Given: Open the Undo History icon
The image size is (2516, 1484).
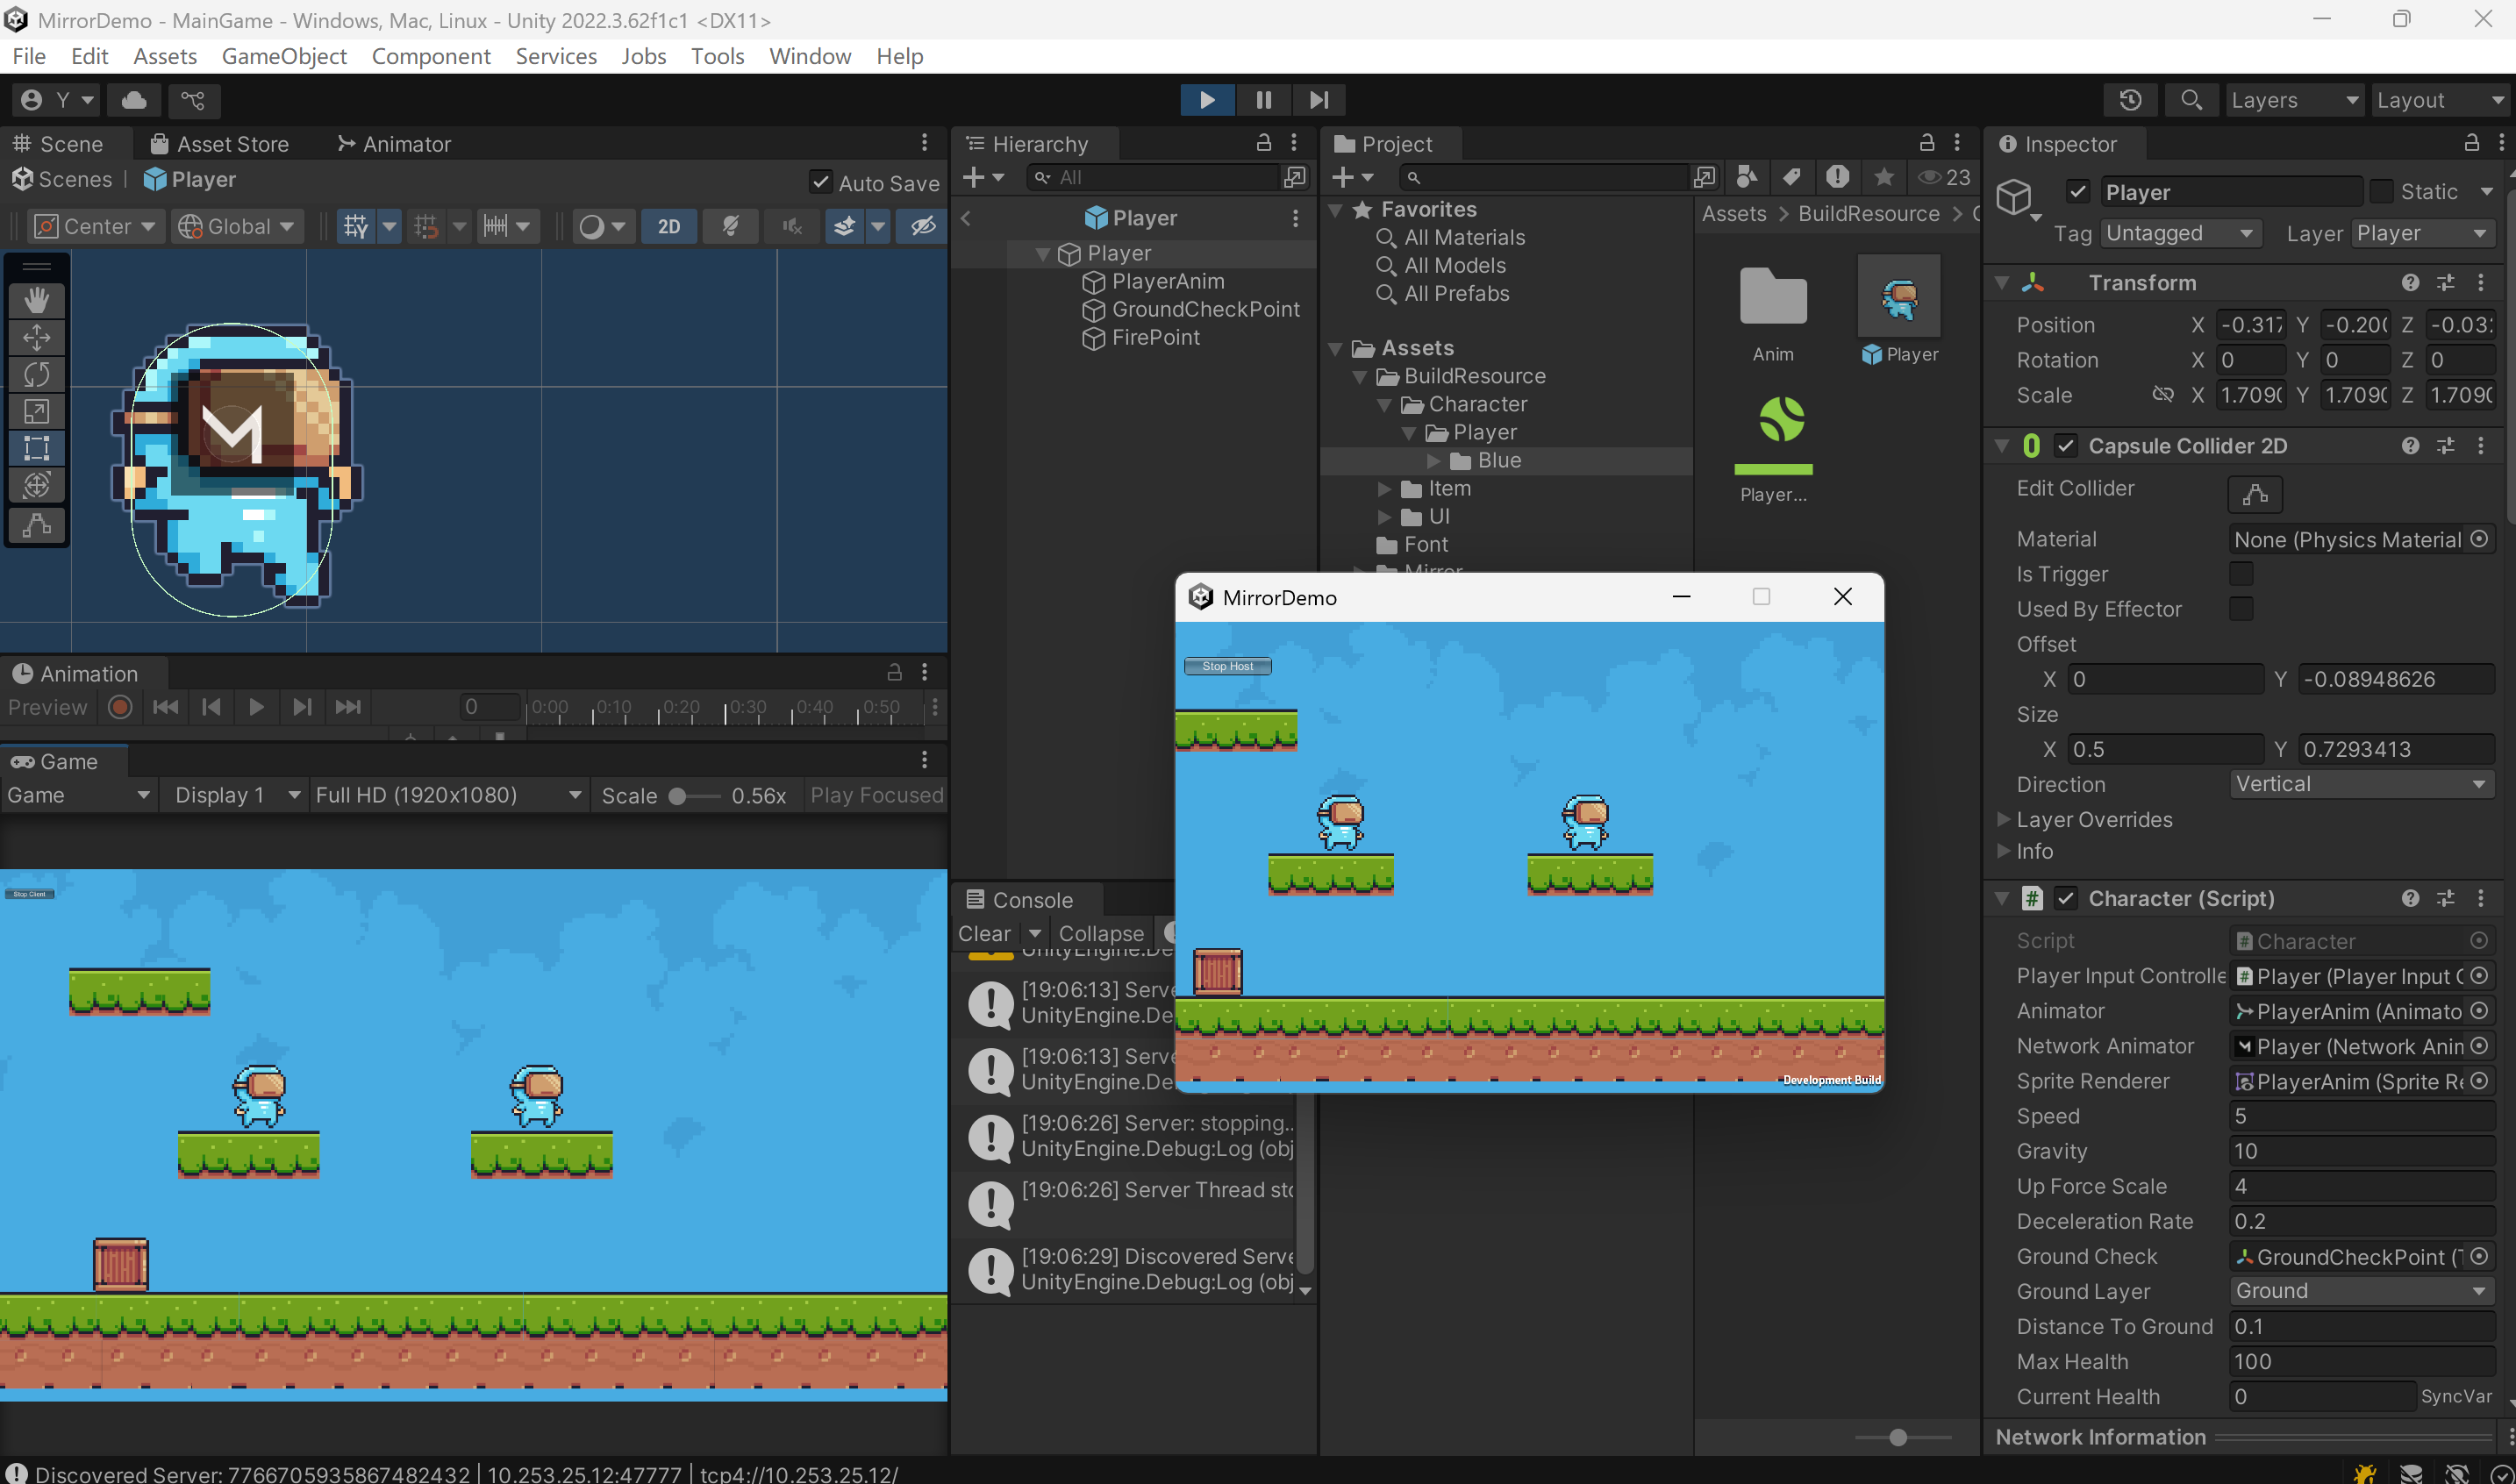Looking at the screenshot, I should point(2130,100).
